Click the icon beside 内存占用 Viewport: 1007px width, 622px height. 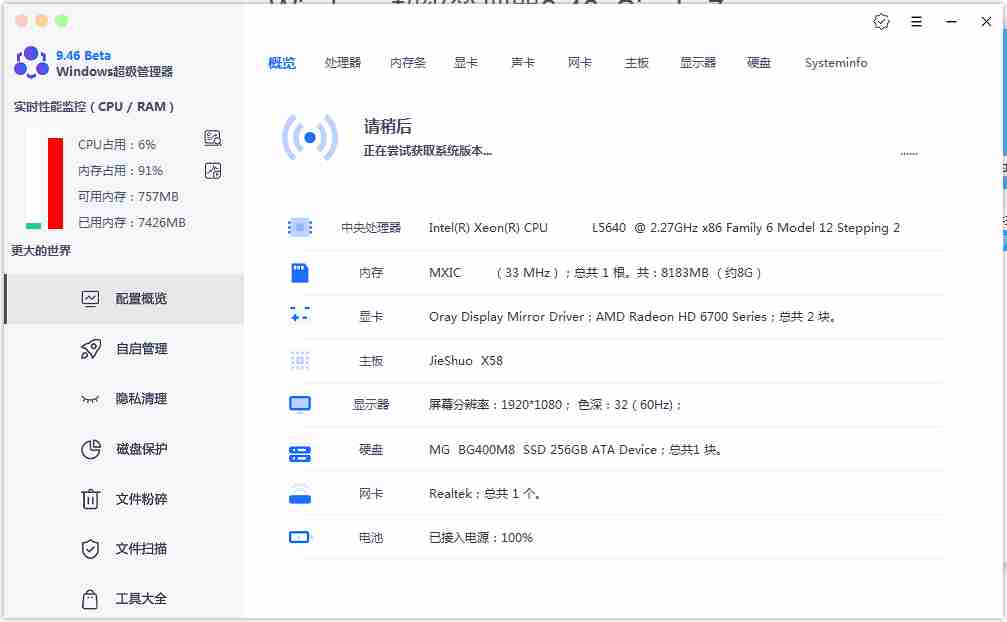click(213, 170)
